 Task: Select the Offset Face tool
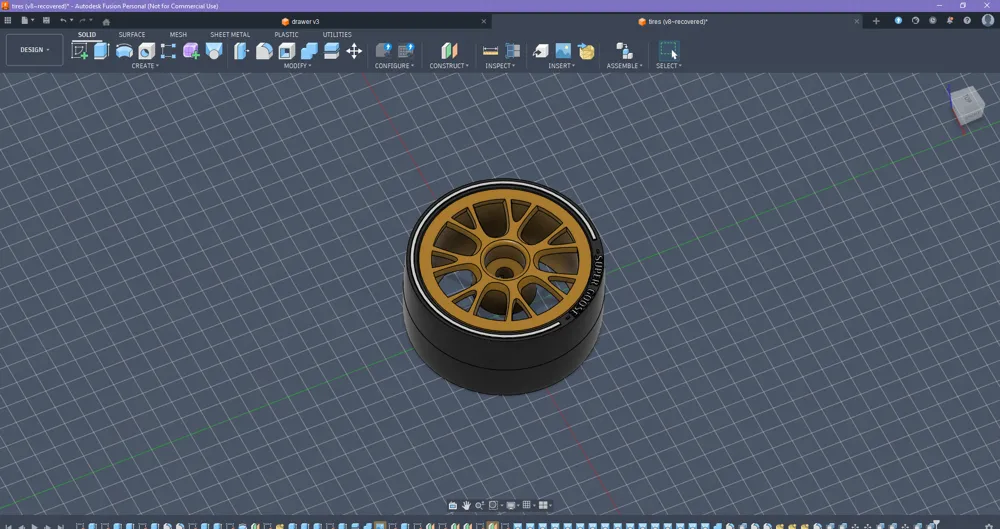pyautogui.click(x=332, y=51)
